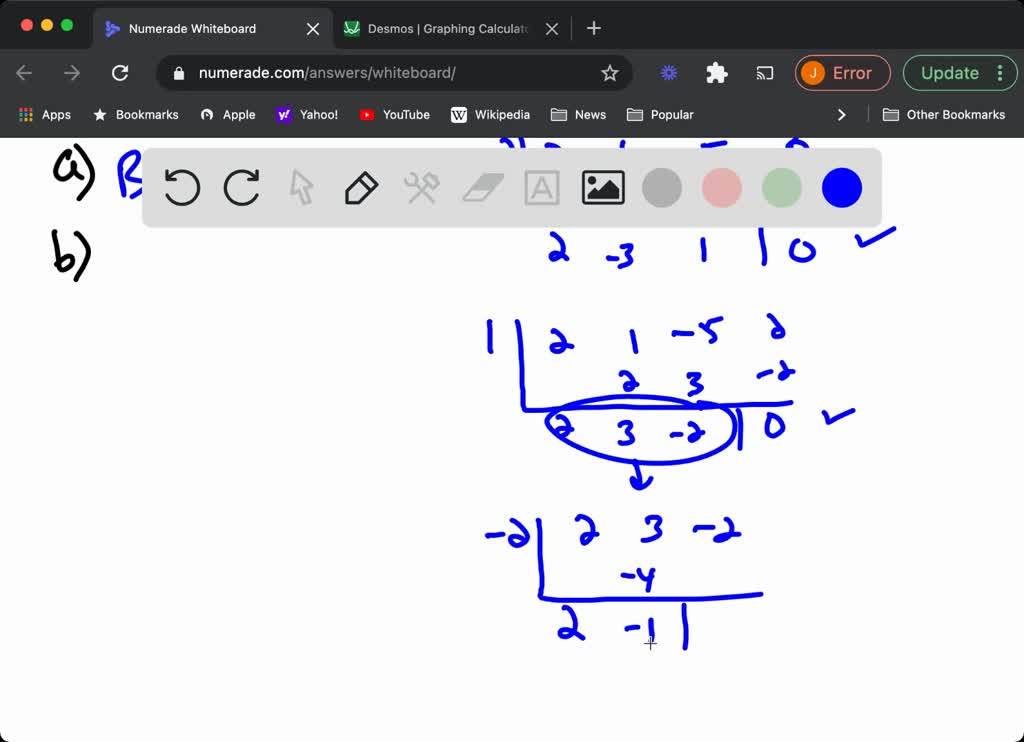Select the pointer selection tool
Viewport: 1024px width, 742px height.
(301, 187)
